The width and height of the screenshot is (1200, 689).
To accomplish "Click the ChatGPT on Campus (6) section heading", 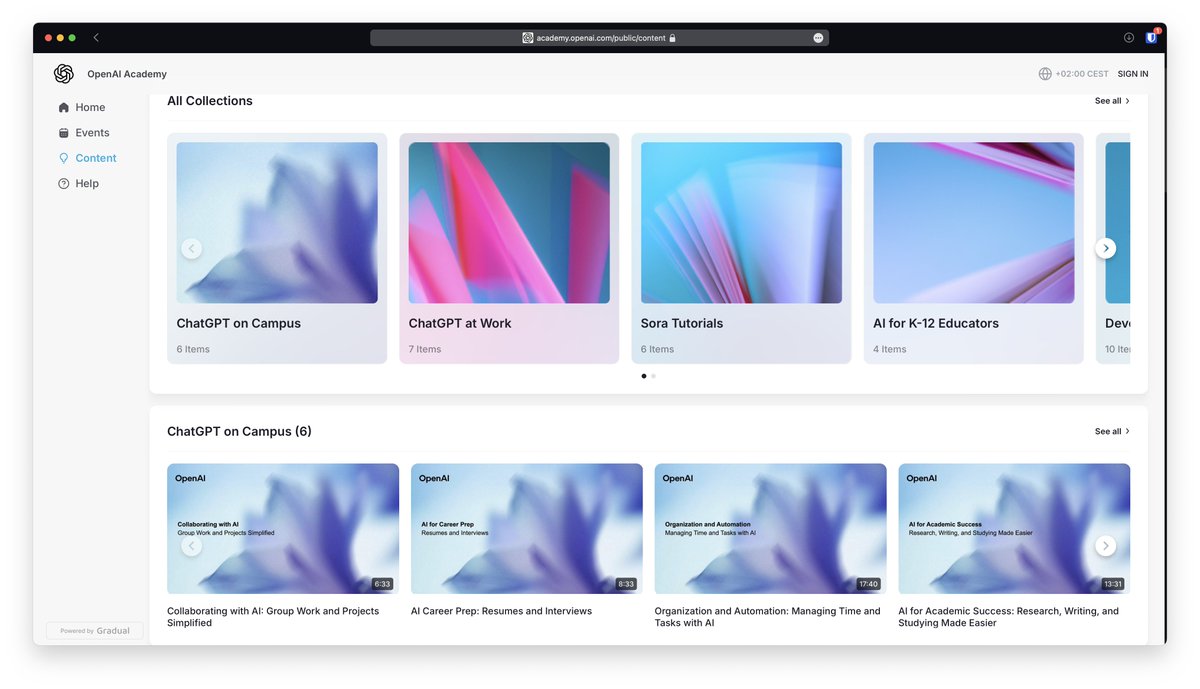I will click(x=239, y=432).
